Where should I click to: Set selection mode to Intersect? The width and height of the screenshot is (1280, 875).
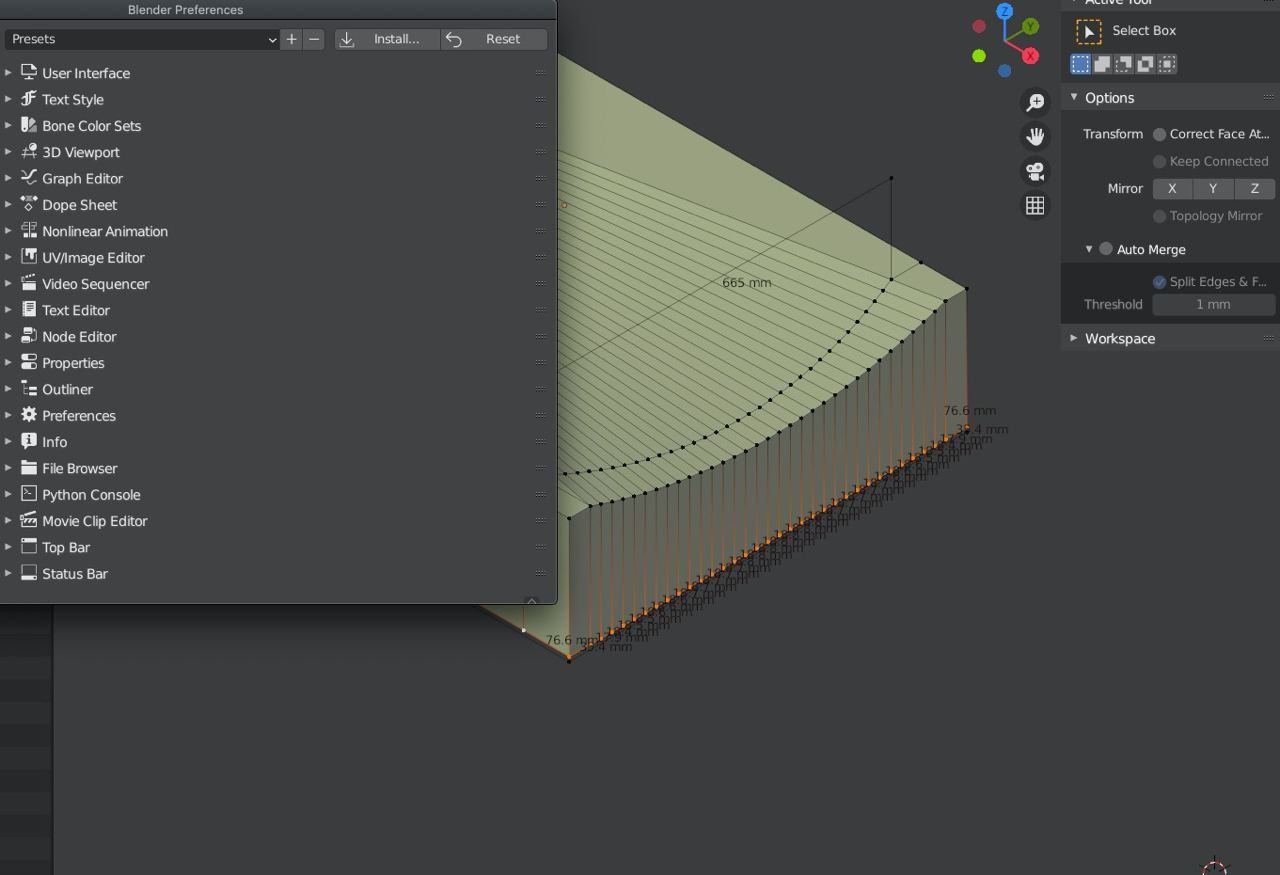[x=1167, y=64]
